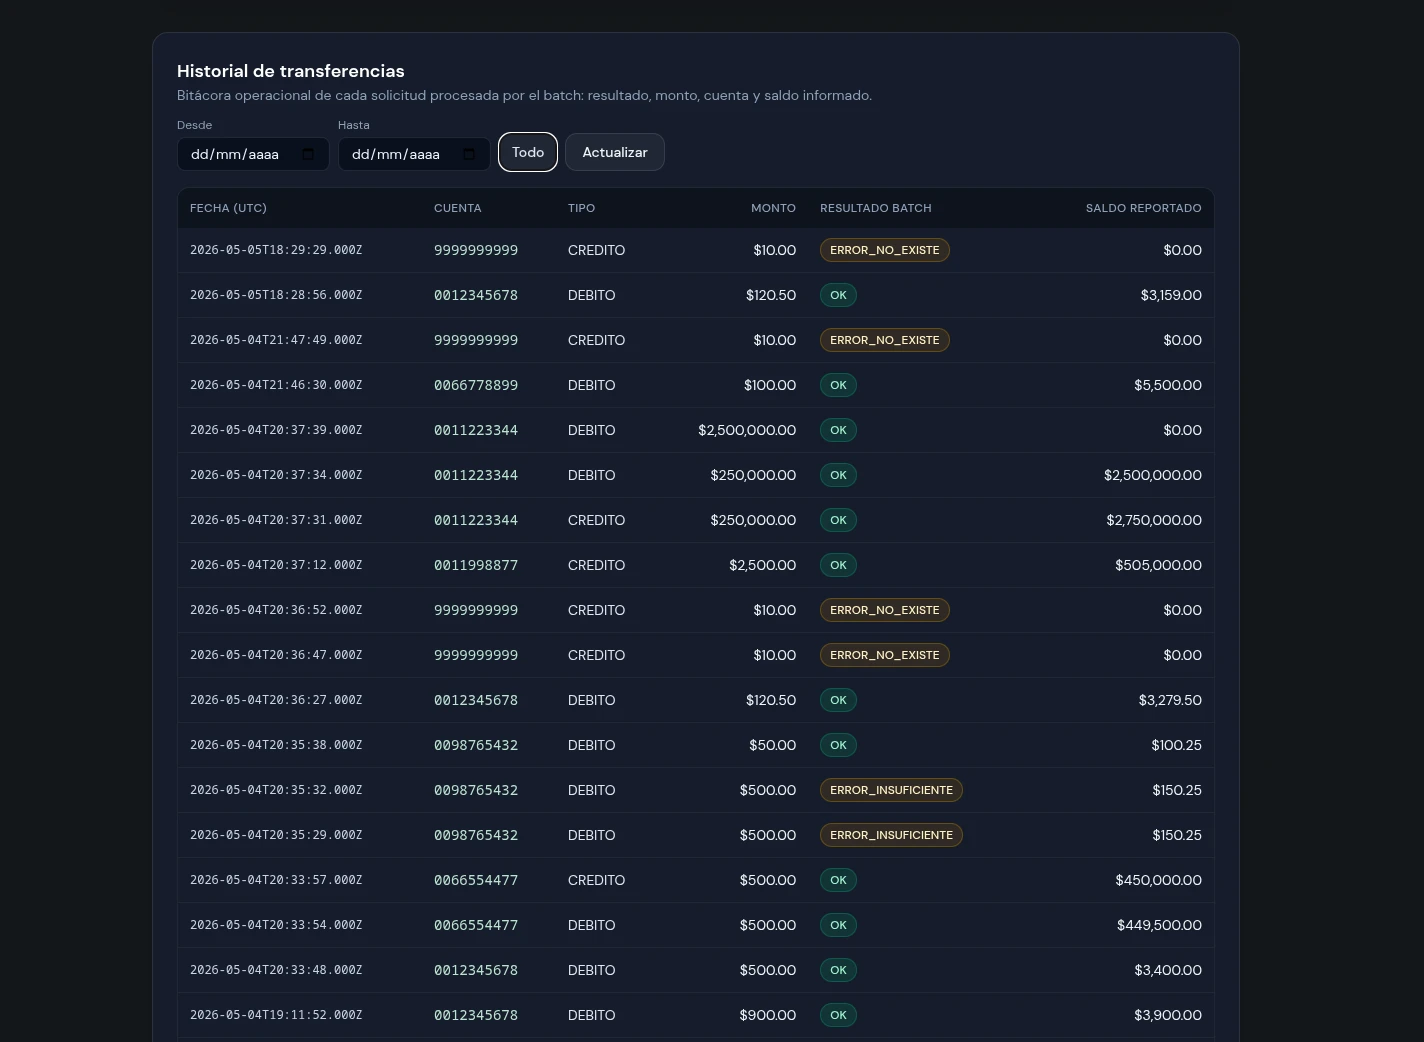Viewport: 1424px width, 1042px height.
Task: Select the $3,159.00 reported balance
Action: coord(1171,295)
